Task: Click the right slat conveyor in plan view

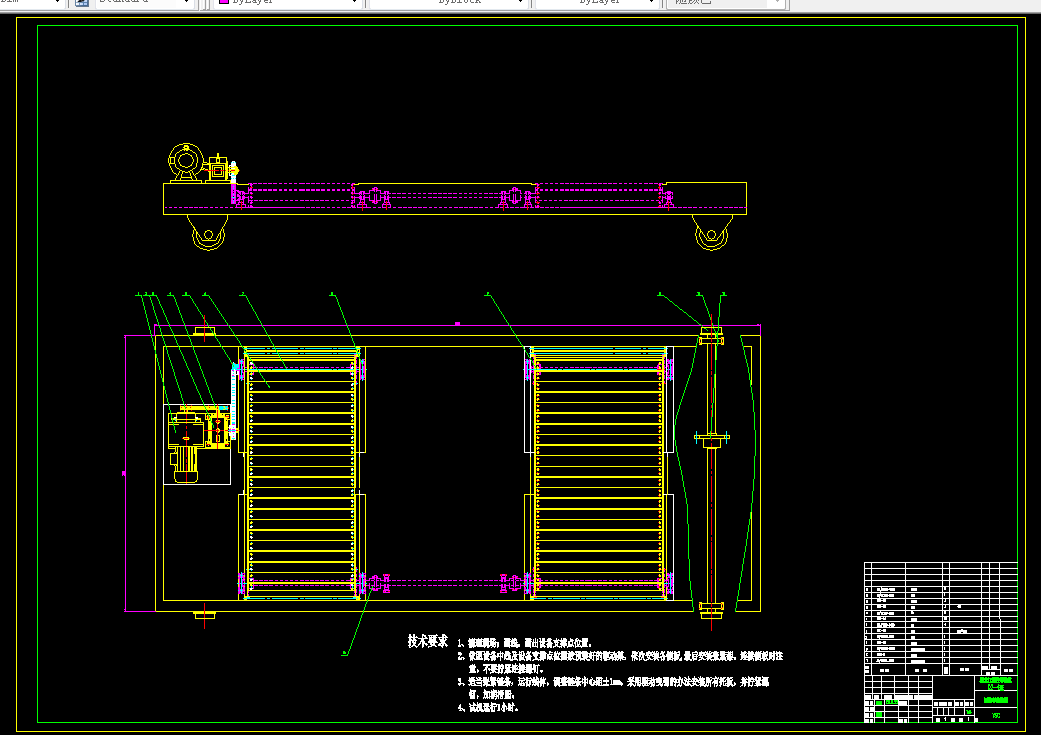Action: coord(598,473)
